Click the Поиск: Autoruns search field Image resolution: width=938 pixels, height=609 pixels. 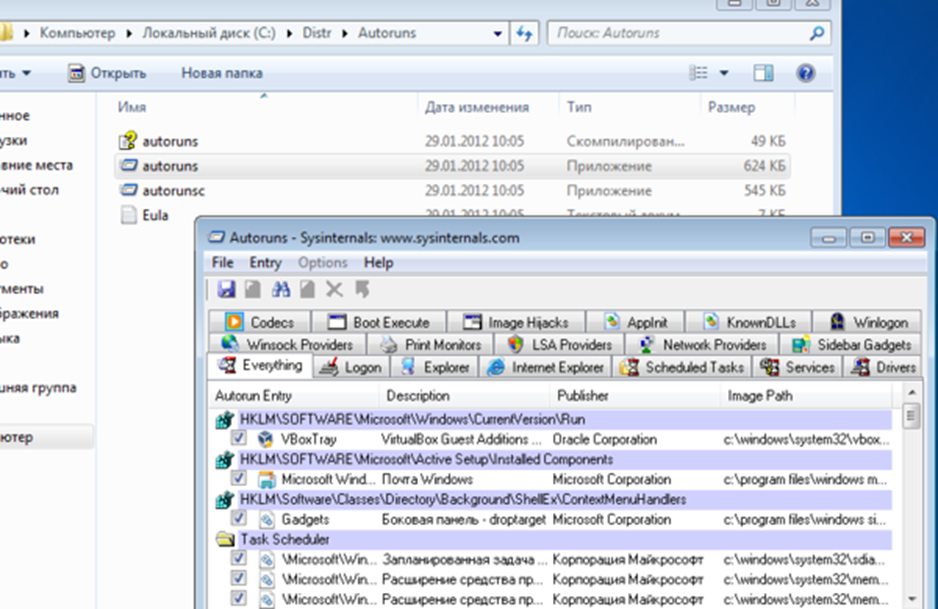[688, 33]
